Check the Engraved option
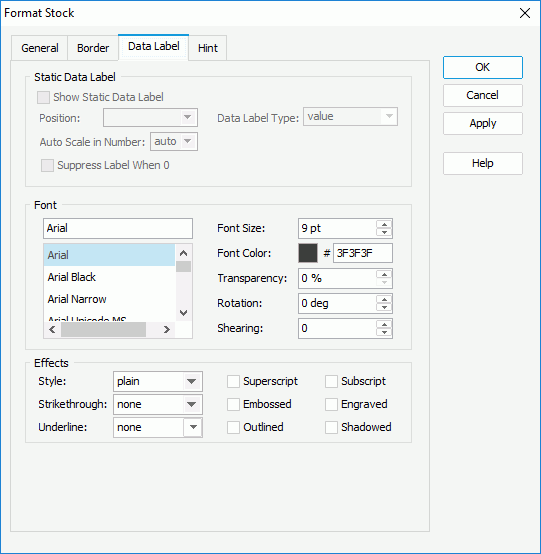Image resolution: width=541 pixels, height=554 pixels. point(331,405)
